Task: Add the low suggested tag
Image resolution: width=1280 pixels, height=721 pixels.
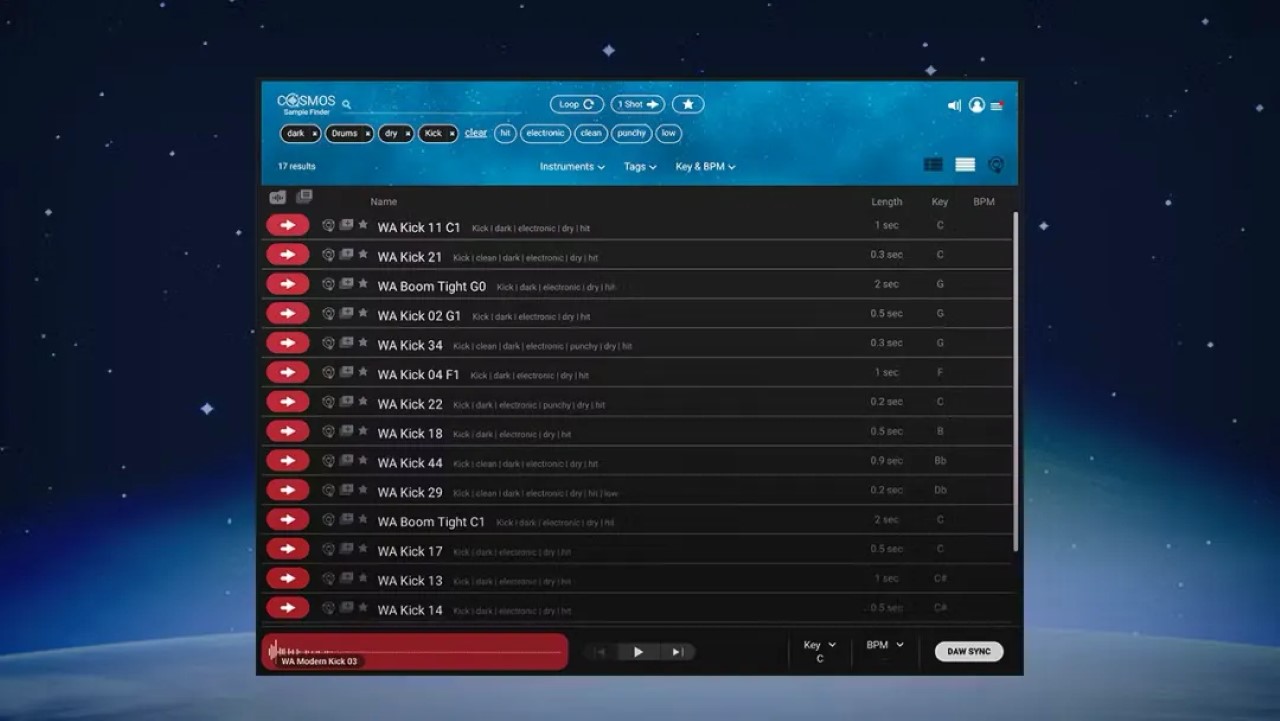Action: 668,133
